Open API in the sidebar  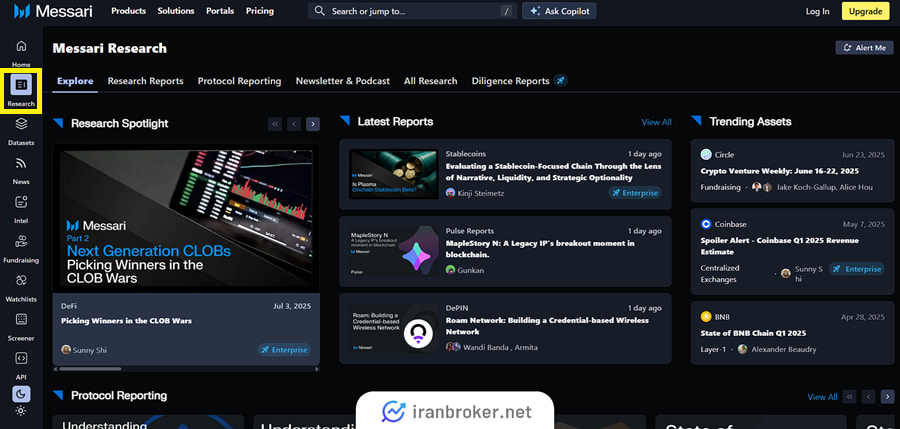[21, 365]
